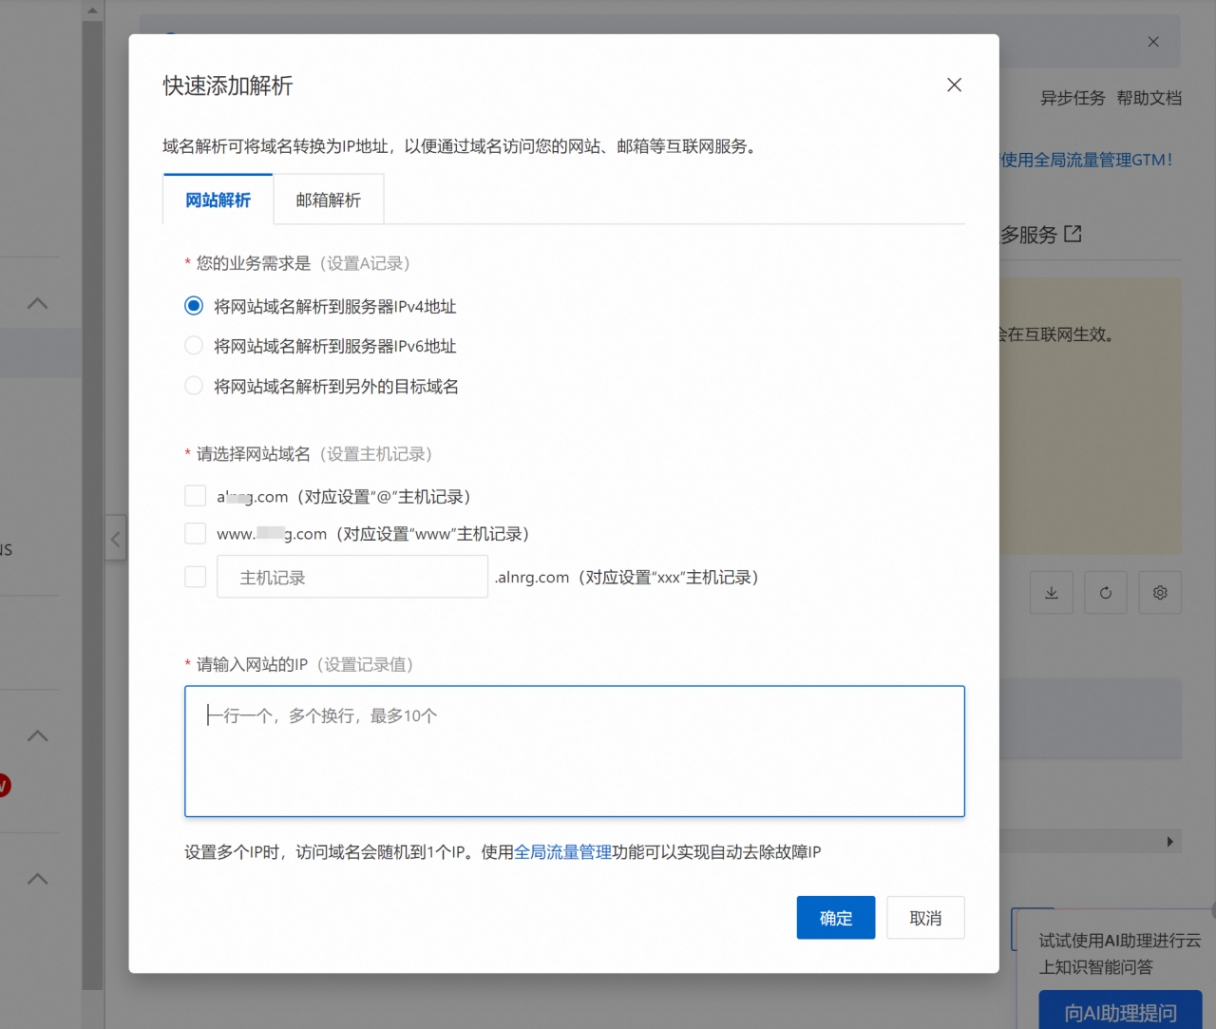Open the settings gear icon
The height and width of the screenshot is (1029, 1216).
coord(1160,593)
